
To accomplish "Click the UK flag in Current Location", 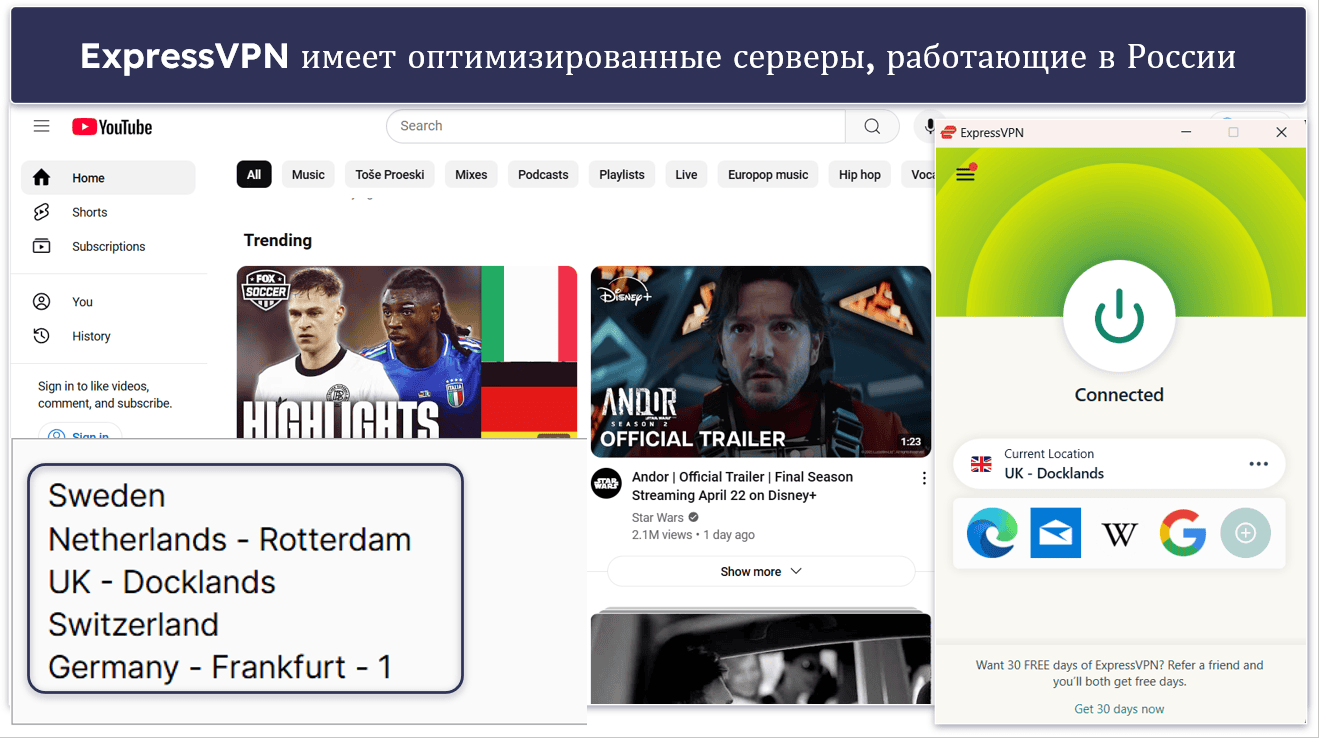I will pyautogui.click(x=982, y=464).
